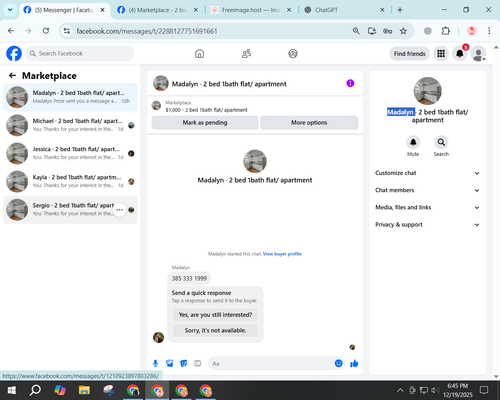The image size is (500, 400).
Task: Go back using the Marketplace back arrow
Action: coord(12,76)
